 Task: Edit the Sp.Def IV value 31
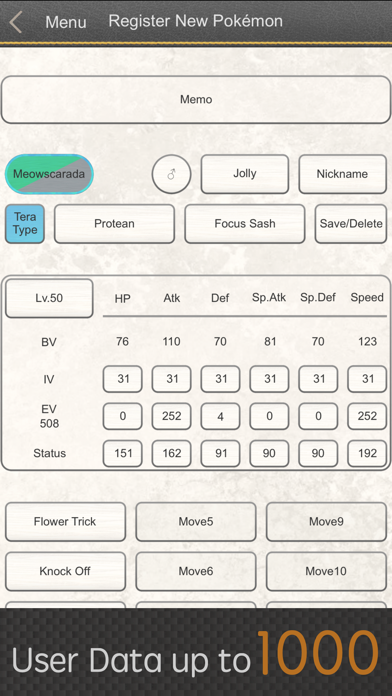[x=318, y=379]
